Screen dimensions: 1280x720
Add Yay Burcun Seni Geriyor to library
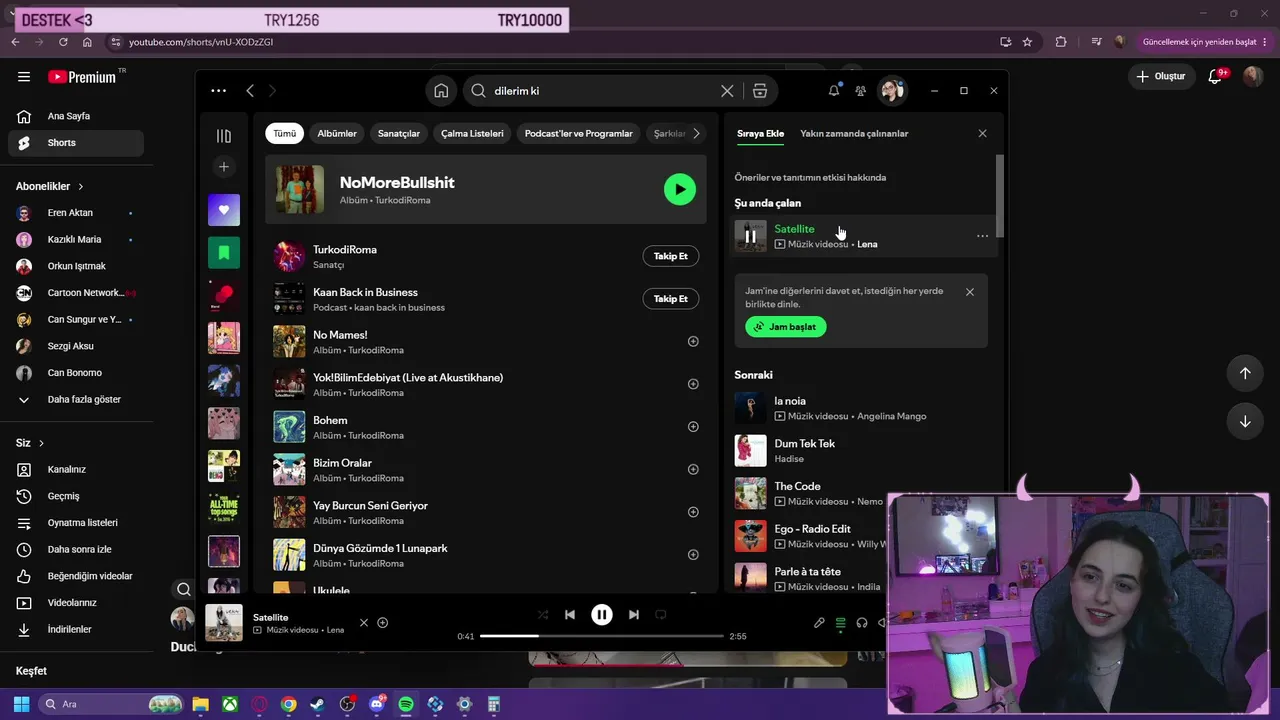point(693,512)
